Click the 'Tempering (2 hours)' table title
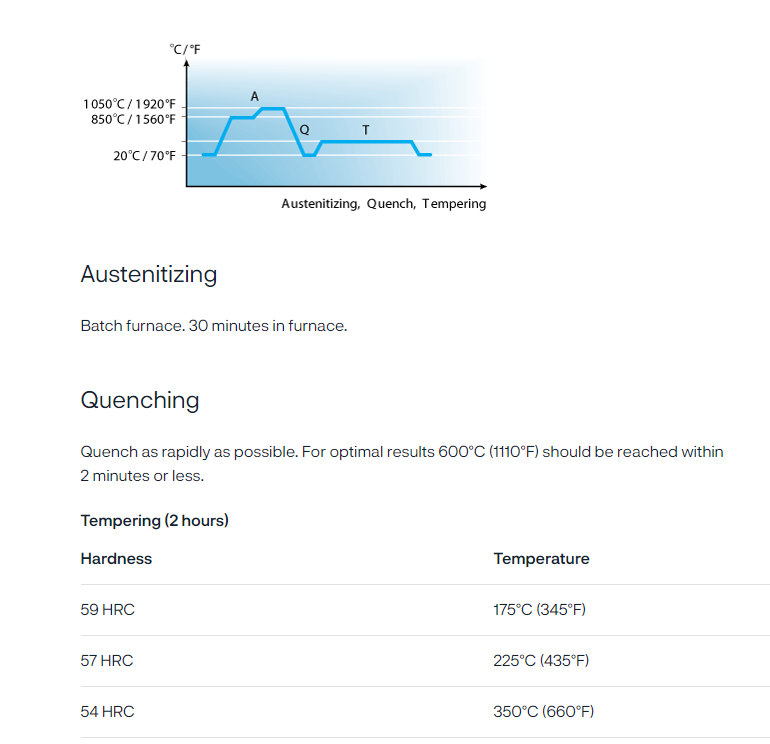This screenshot has height=744, width=770. [x=155, y=521]
